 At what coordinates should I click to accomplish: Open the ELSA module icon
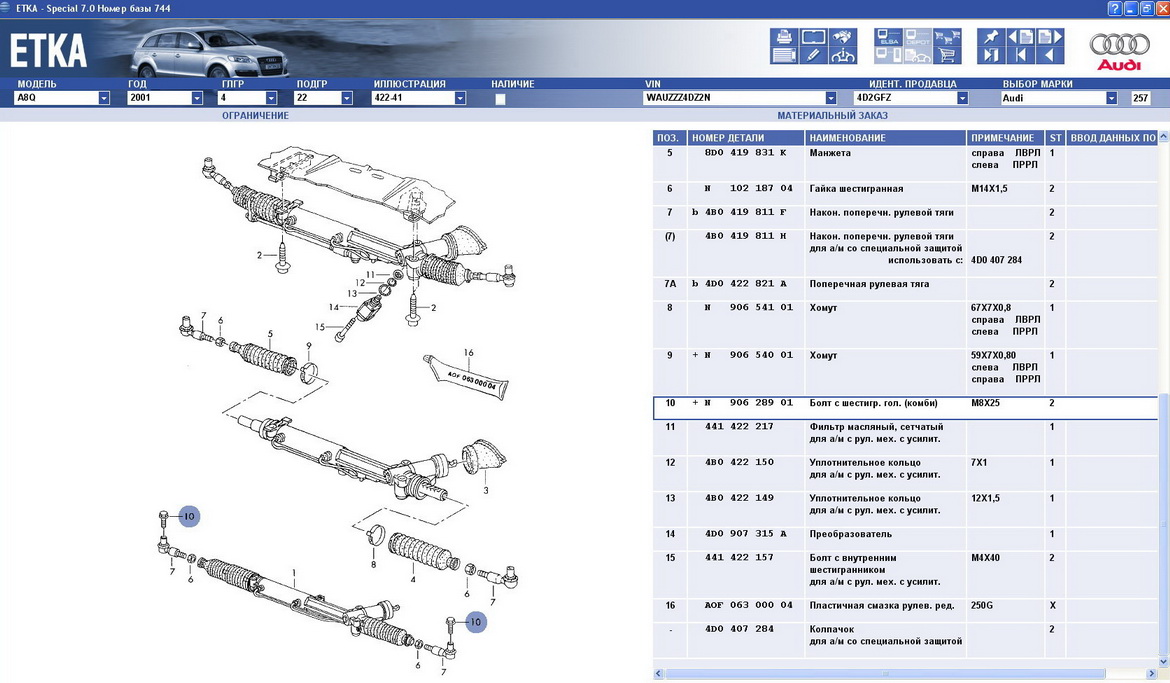point(889,38)
